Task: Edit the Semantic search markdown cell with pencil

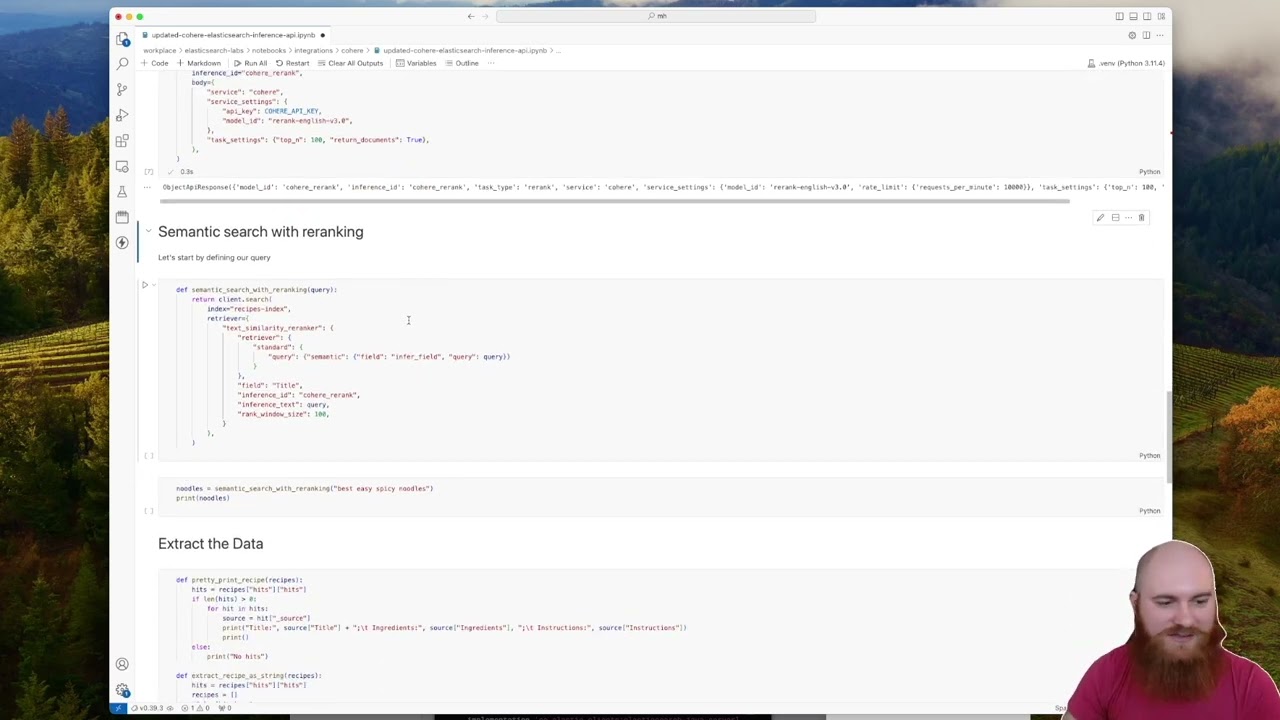Action: [1100, 217]
